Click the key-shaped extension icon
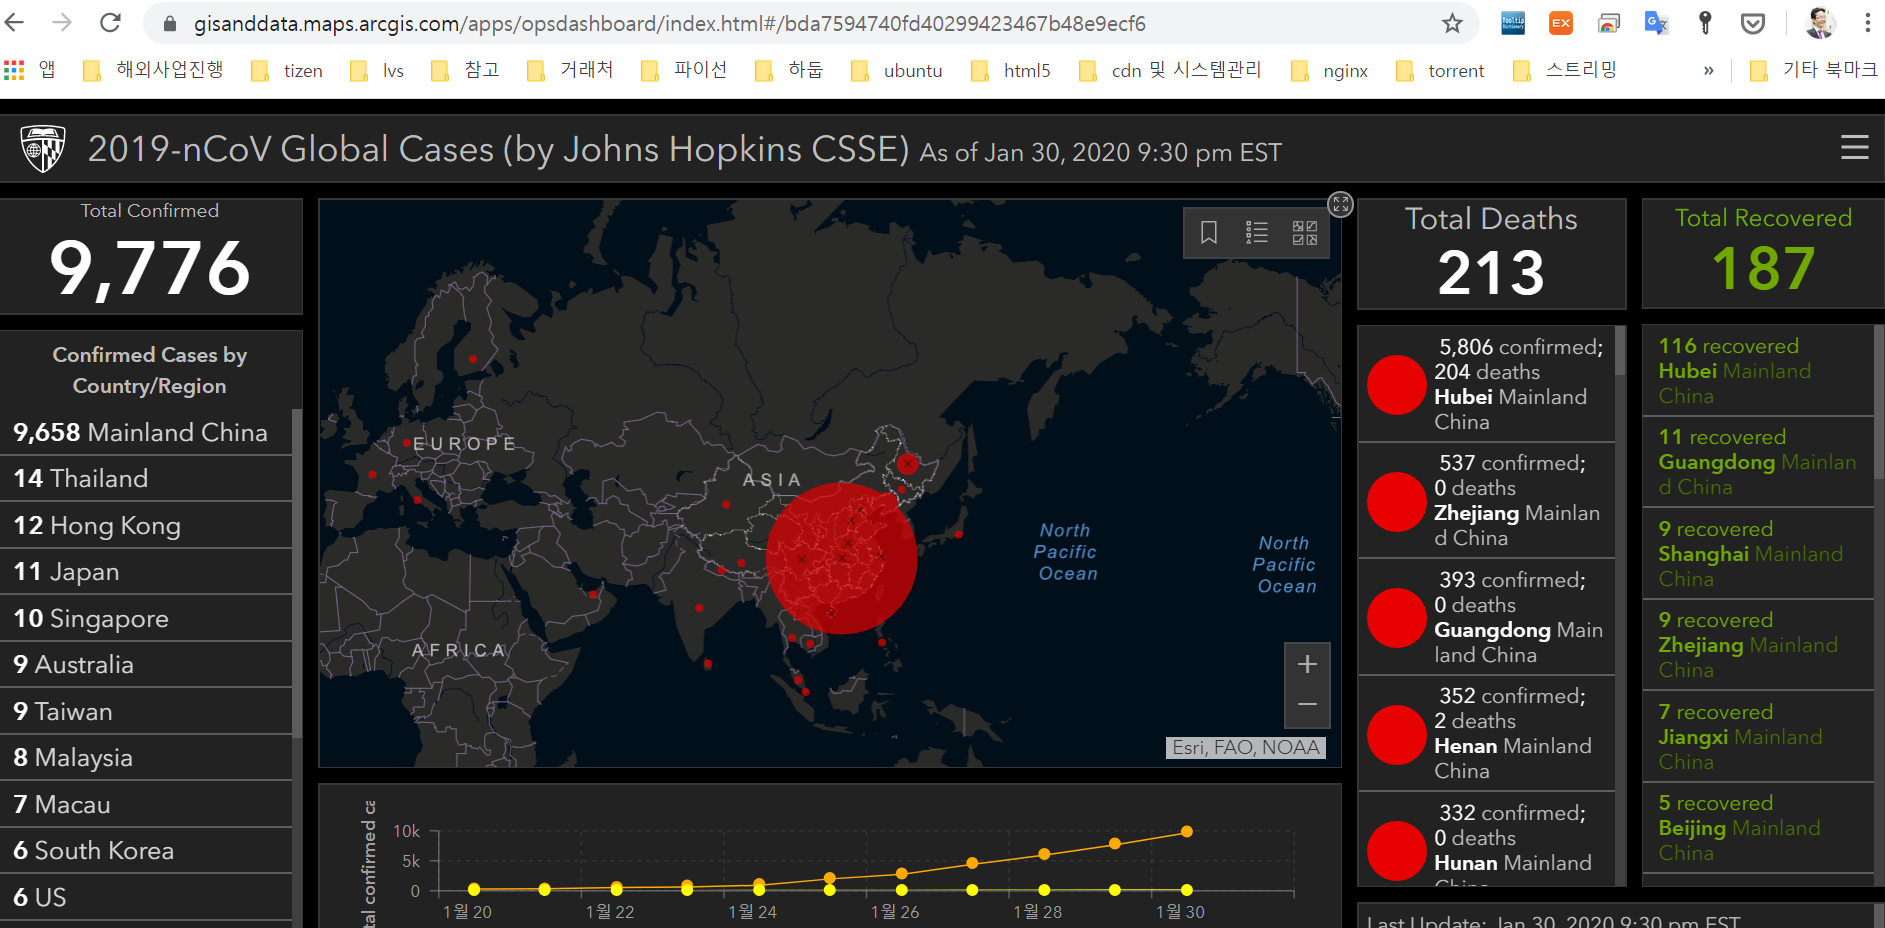 [x=1705, y=23]
